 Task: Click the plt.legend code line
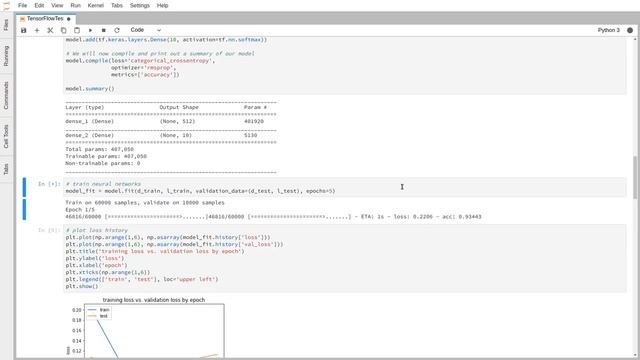click(142, 279)
